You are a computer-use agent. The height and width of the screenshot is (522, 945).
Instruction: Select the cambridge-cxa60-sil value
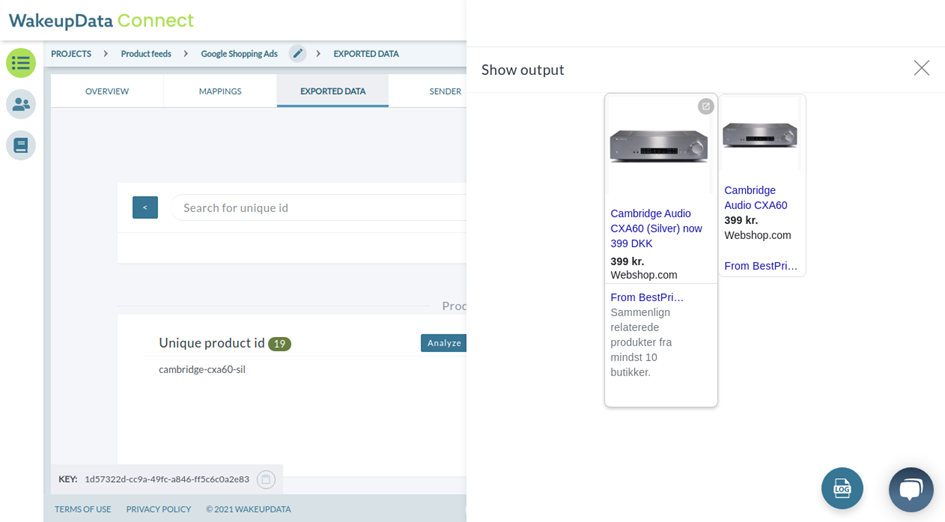202,369
